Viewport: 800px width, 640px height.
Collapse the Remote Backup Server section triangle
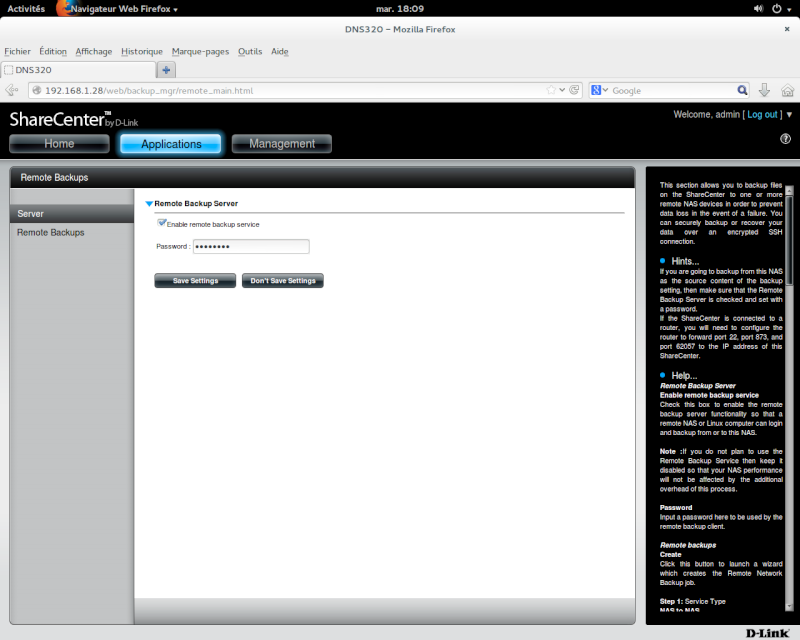(x=149, y=204)
